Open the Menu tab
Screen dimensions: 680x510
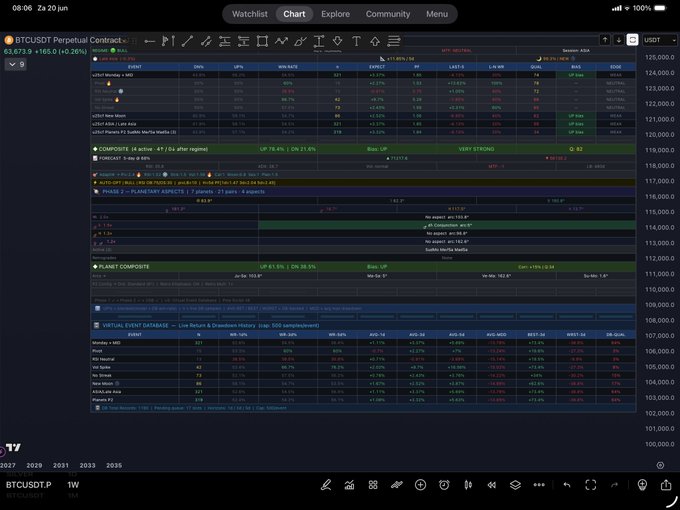click(x=437, y=14)
